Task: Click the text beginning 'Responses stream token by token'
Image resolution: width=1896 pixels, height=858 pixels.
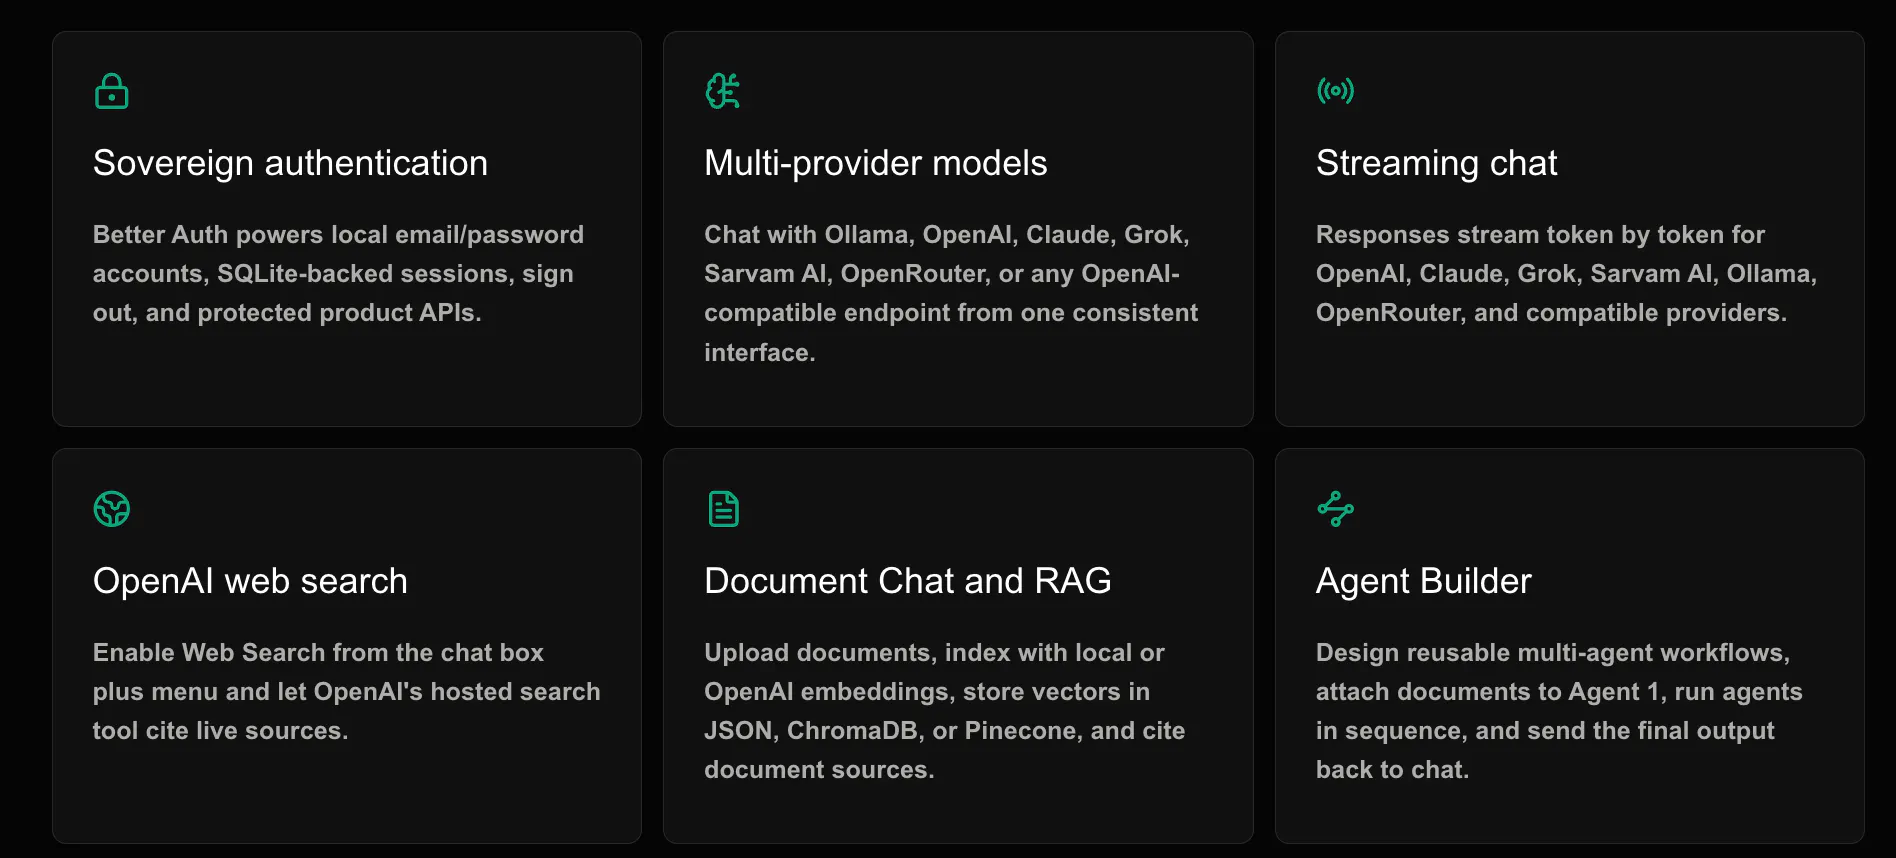Action: (1566, 274)
